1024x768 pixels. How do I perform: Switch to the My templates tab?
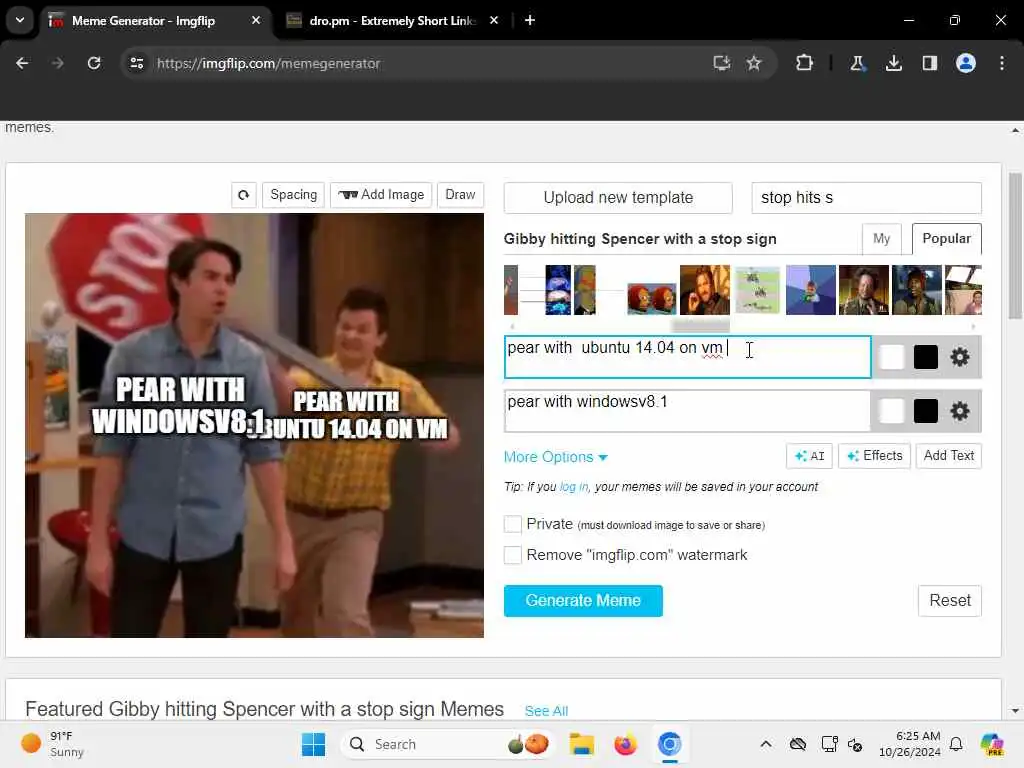pos(882,239)
